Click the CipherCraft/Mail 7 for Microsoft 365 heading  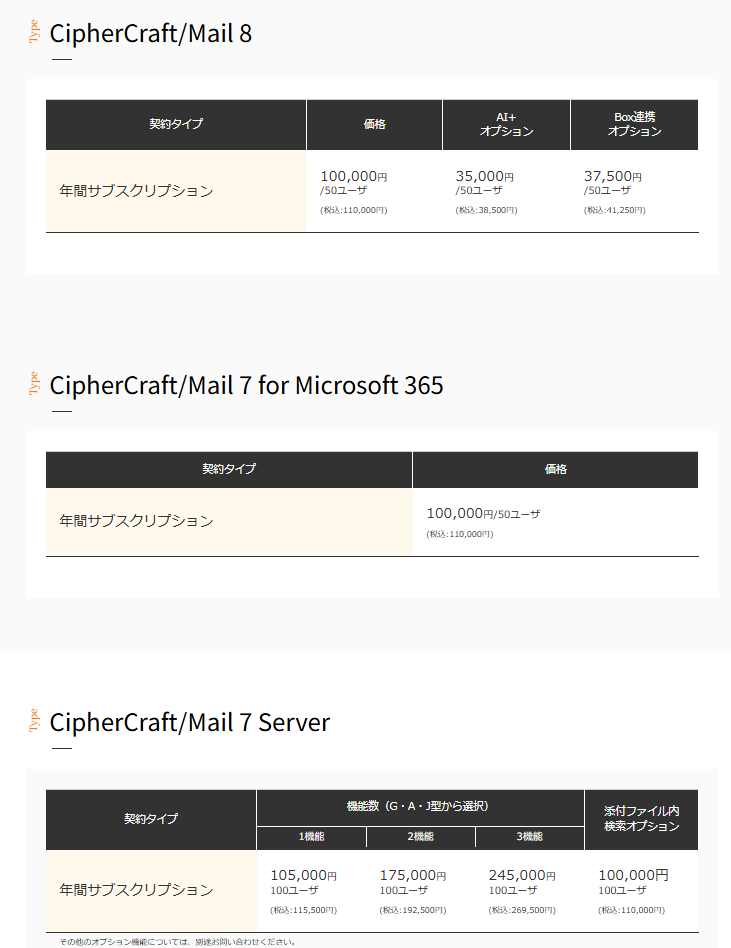pos(246,386)
